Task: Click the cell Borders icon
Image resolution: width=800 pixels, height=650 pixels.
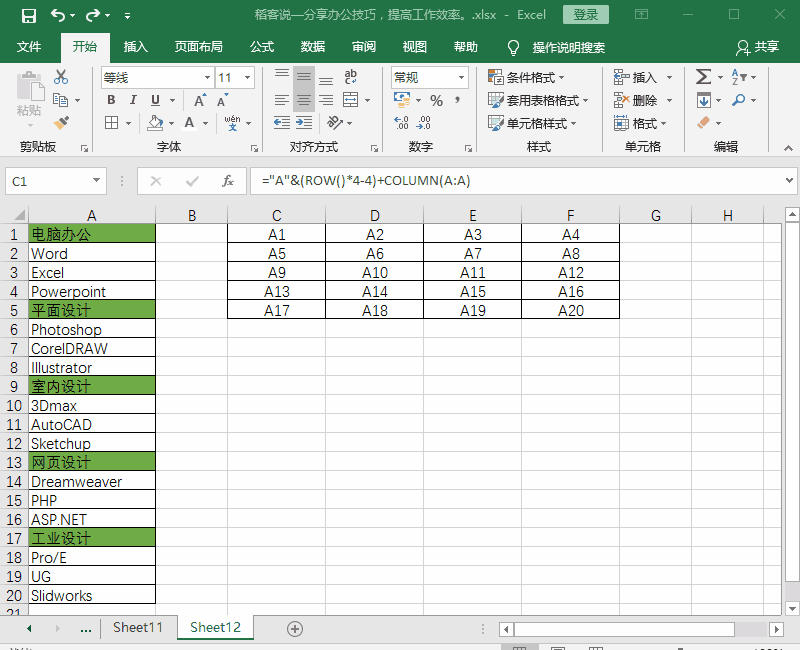Action: 112,122
